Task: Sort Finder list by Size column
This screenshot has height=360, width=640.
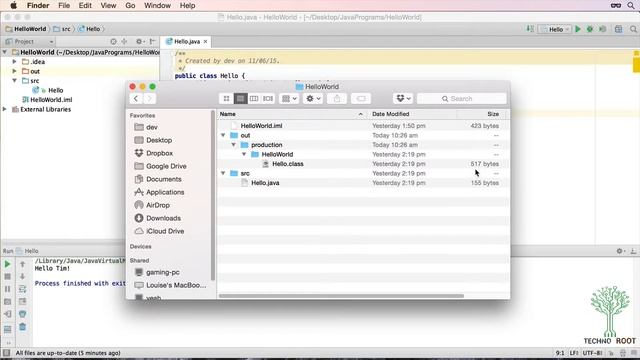Action: tap(482, 114)
